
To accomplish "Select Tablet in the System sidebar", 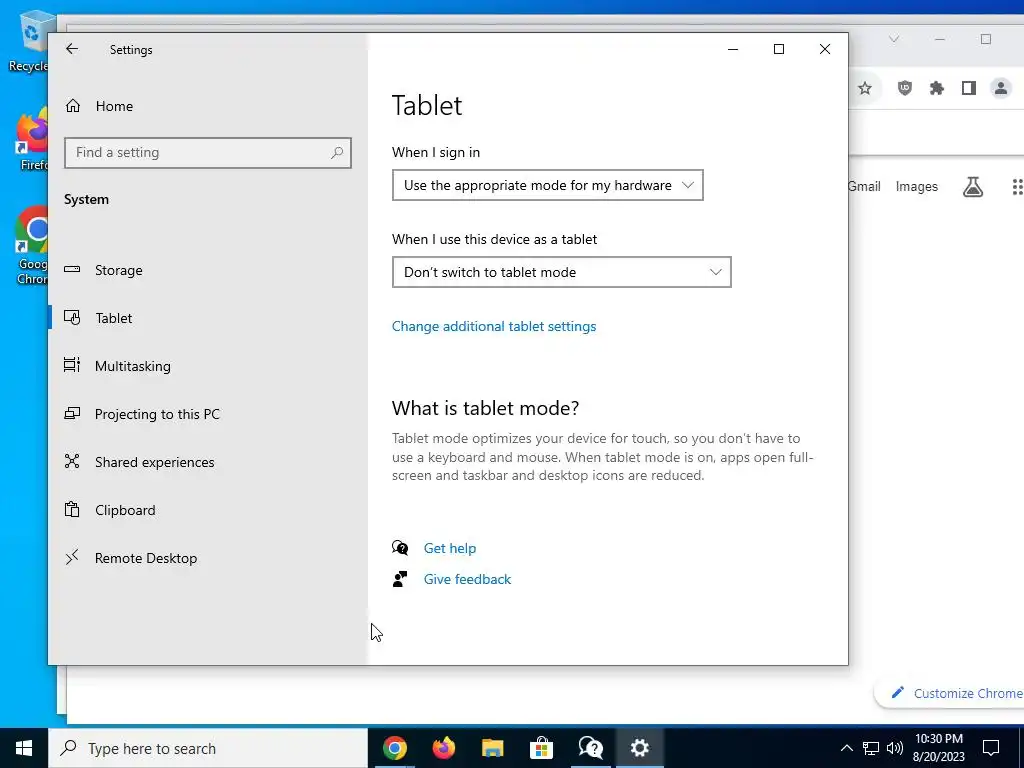I will coord(208,318).
